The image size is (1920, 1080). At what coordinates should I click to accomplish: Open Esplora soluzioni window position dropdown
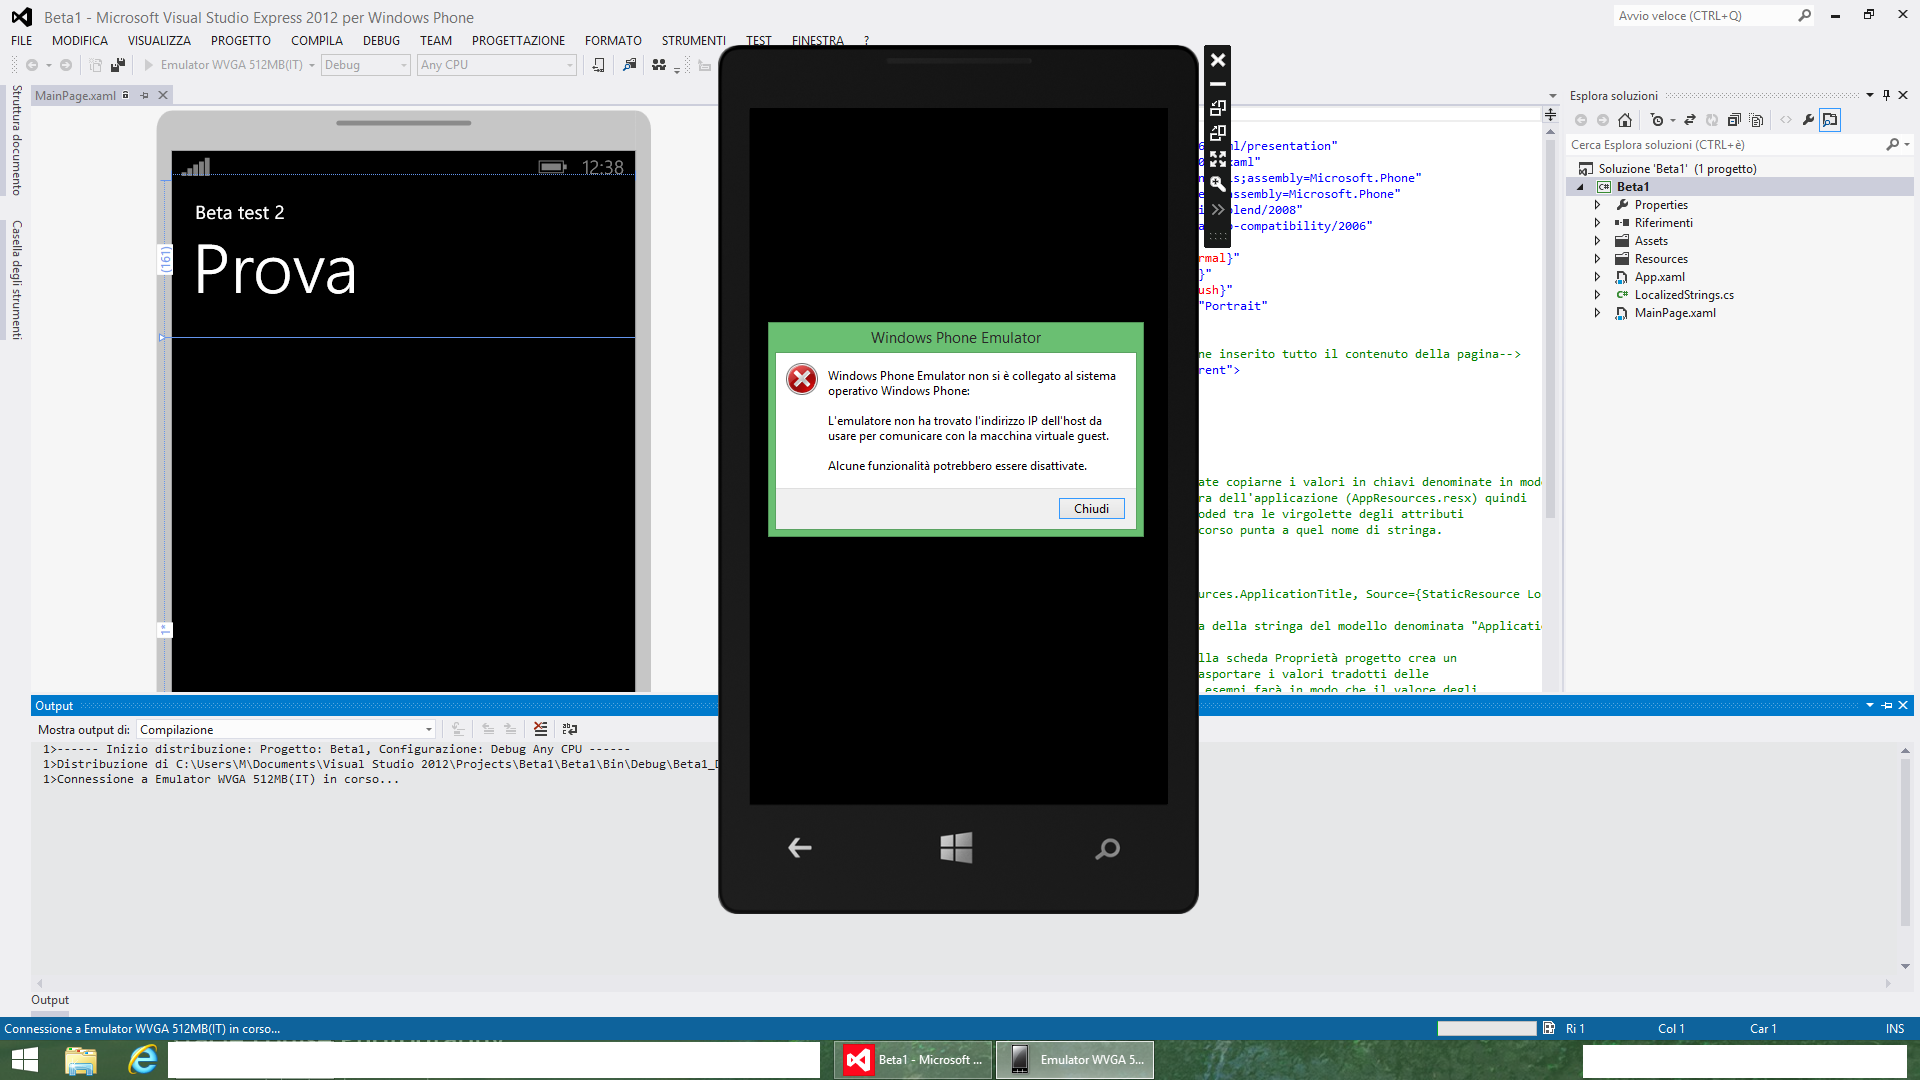(x=1869, y=95)
